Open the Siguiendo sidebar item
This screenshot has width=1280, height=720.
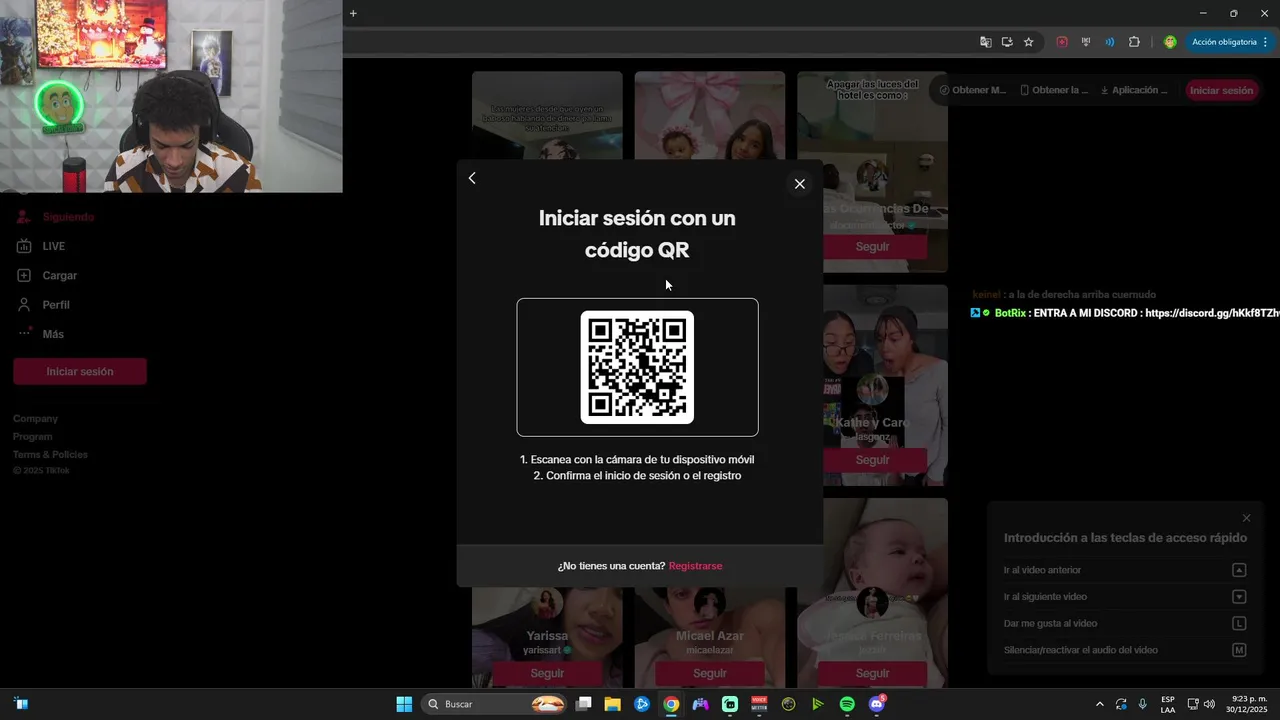point(57,217)
